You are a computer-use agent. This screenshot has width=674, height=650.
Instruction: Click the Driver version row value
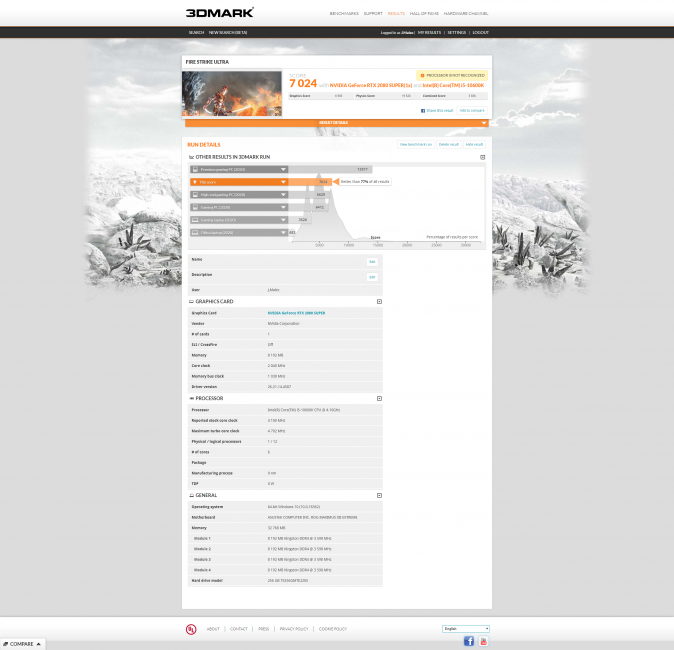[x=279, y=387]
